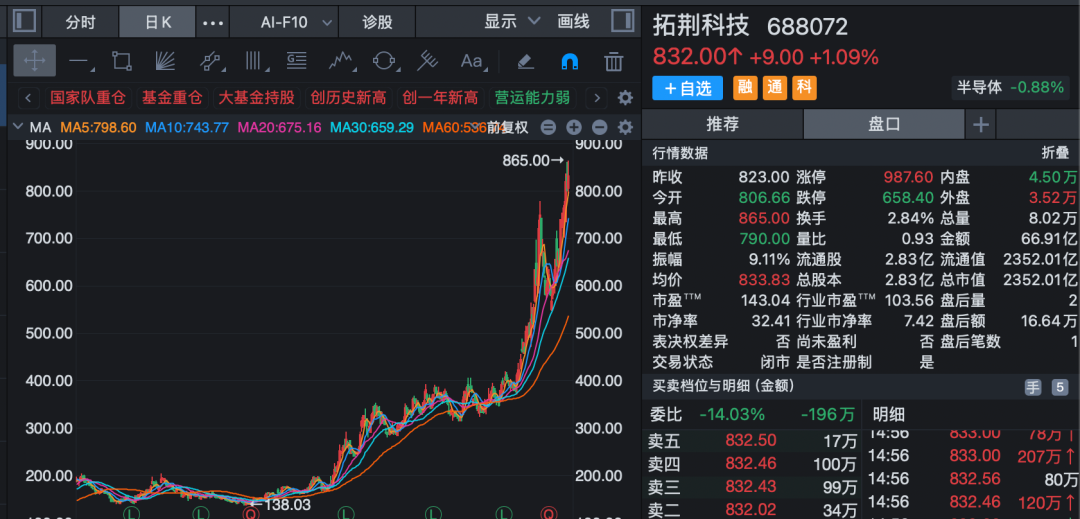1080x519 pixels.
Task: Click the 涨停 987.60 value
Action: click(908, 177)
